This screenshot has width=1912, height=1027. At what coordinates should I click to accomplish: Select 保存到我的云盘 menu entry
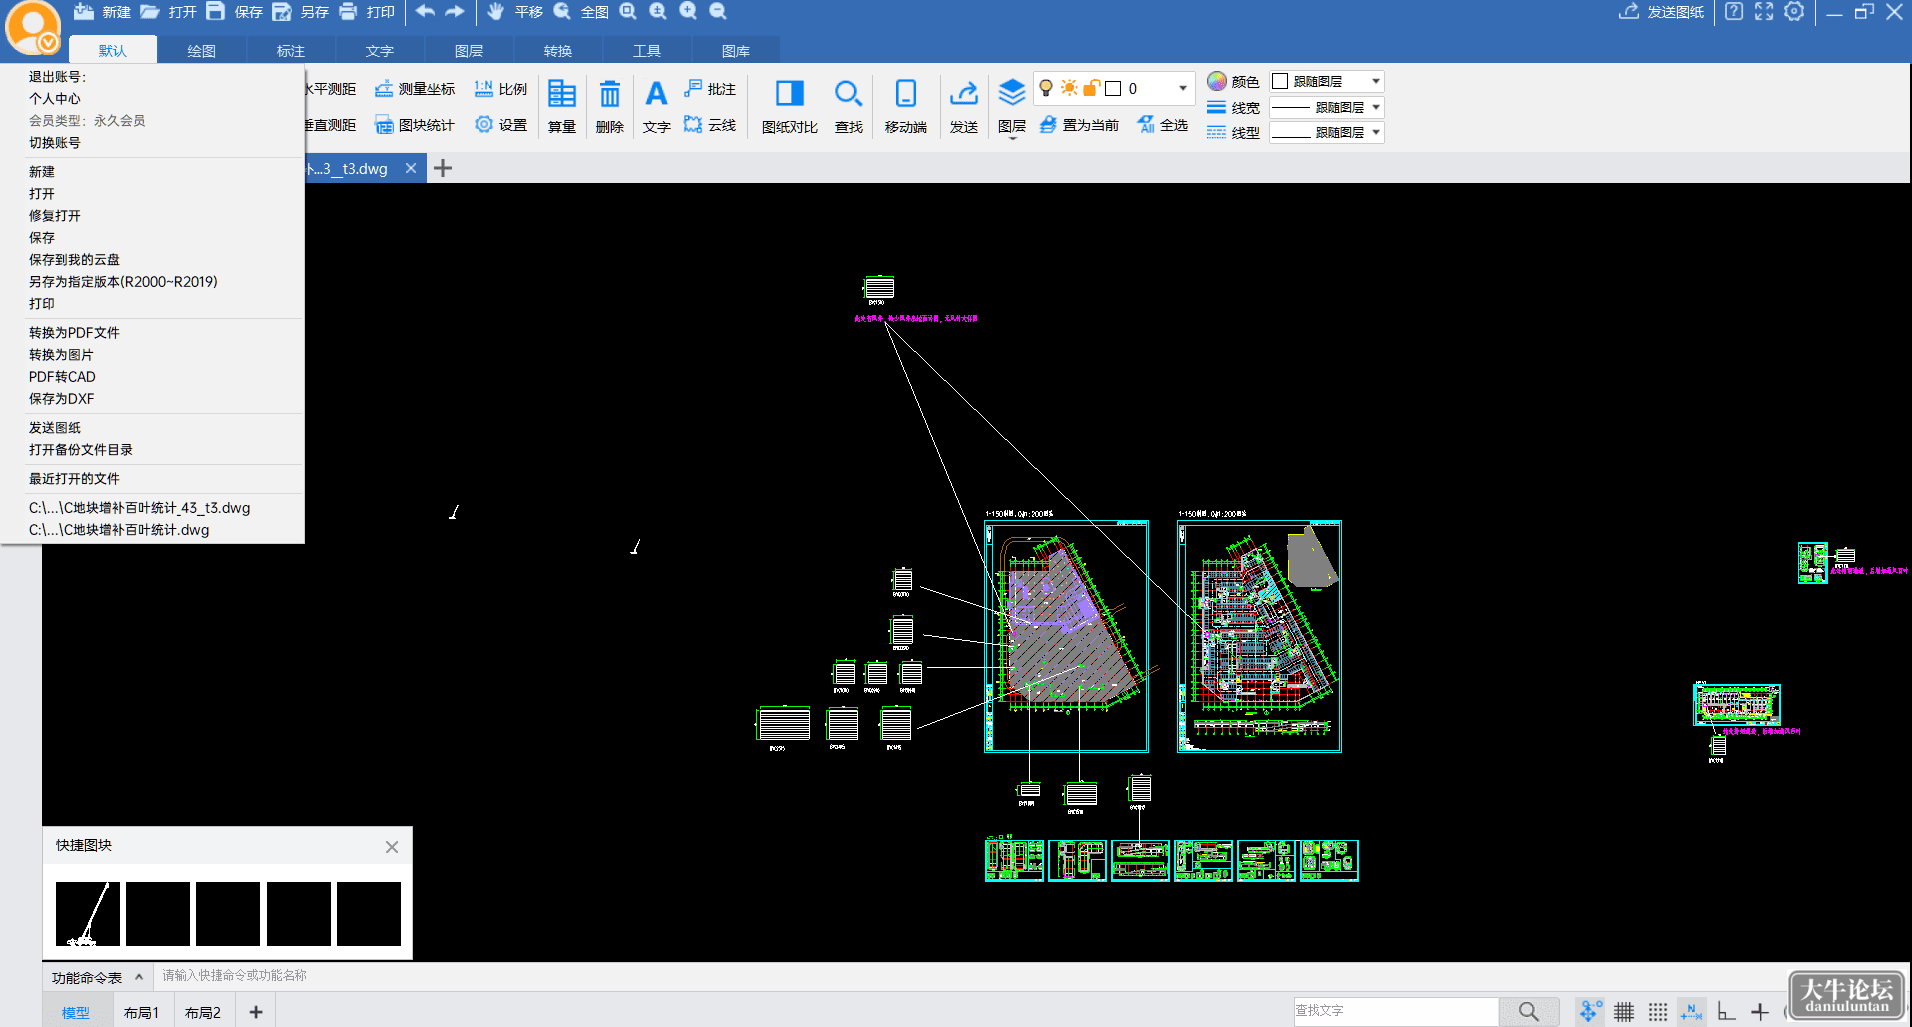[74, 260]
